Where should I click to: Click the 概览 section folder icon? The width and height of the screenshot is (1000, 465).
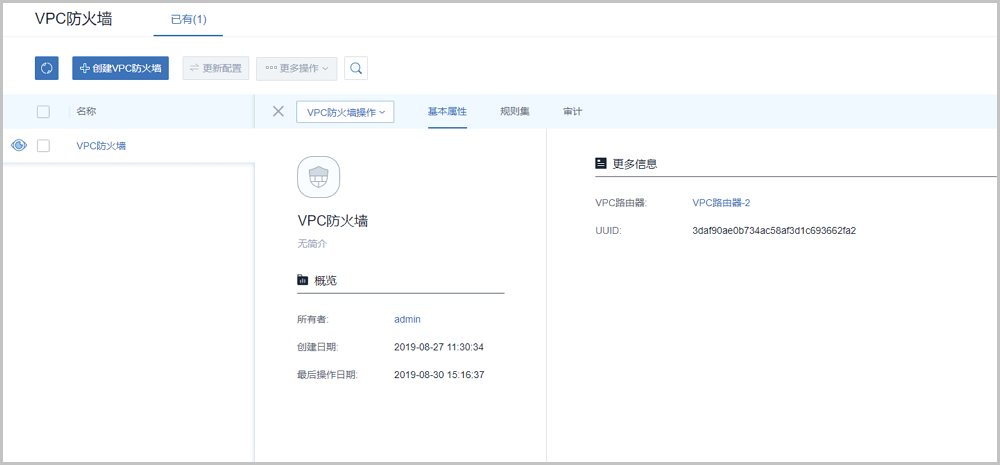[303, 280]
